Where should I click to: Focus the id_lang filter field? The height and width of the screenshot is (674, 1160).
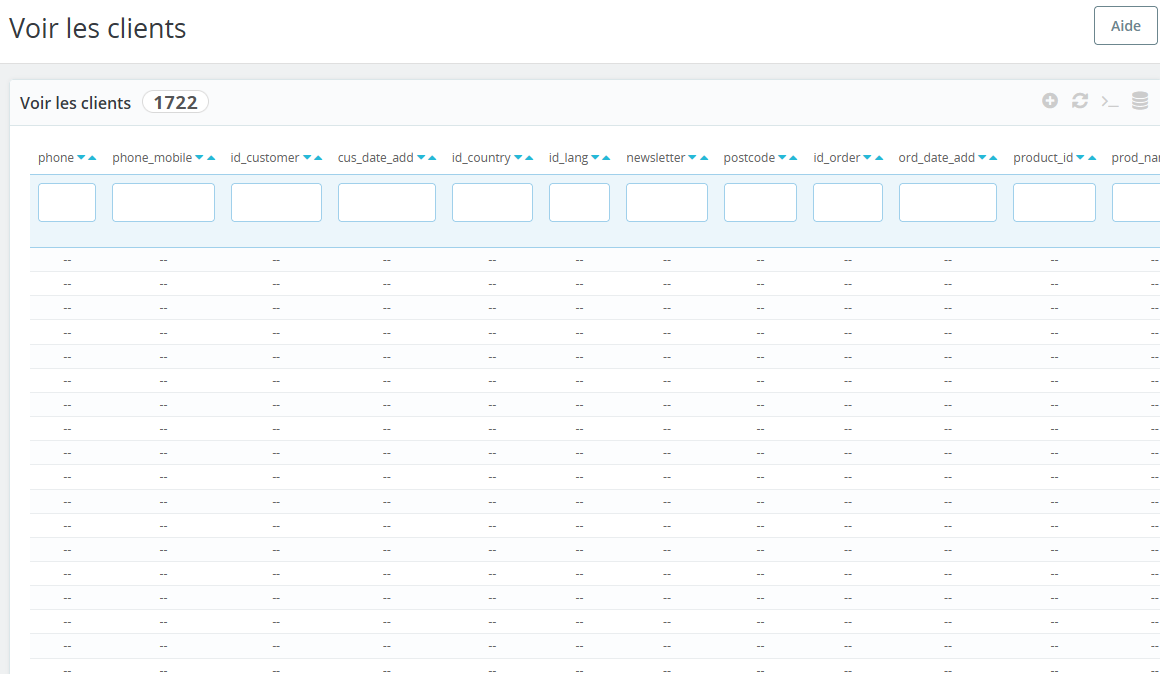tap(579, 202)
